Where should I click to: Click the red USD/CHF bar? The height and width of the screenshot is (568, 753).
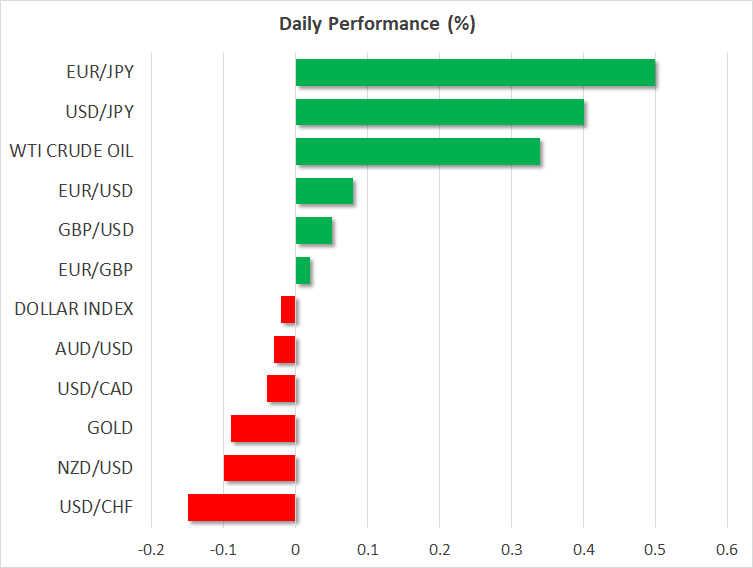click(241, 507)
